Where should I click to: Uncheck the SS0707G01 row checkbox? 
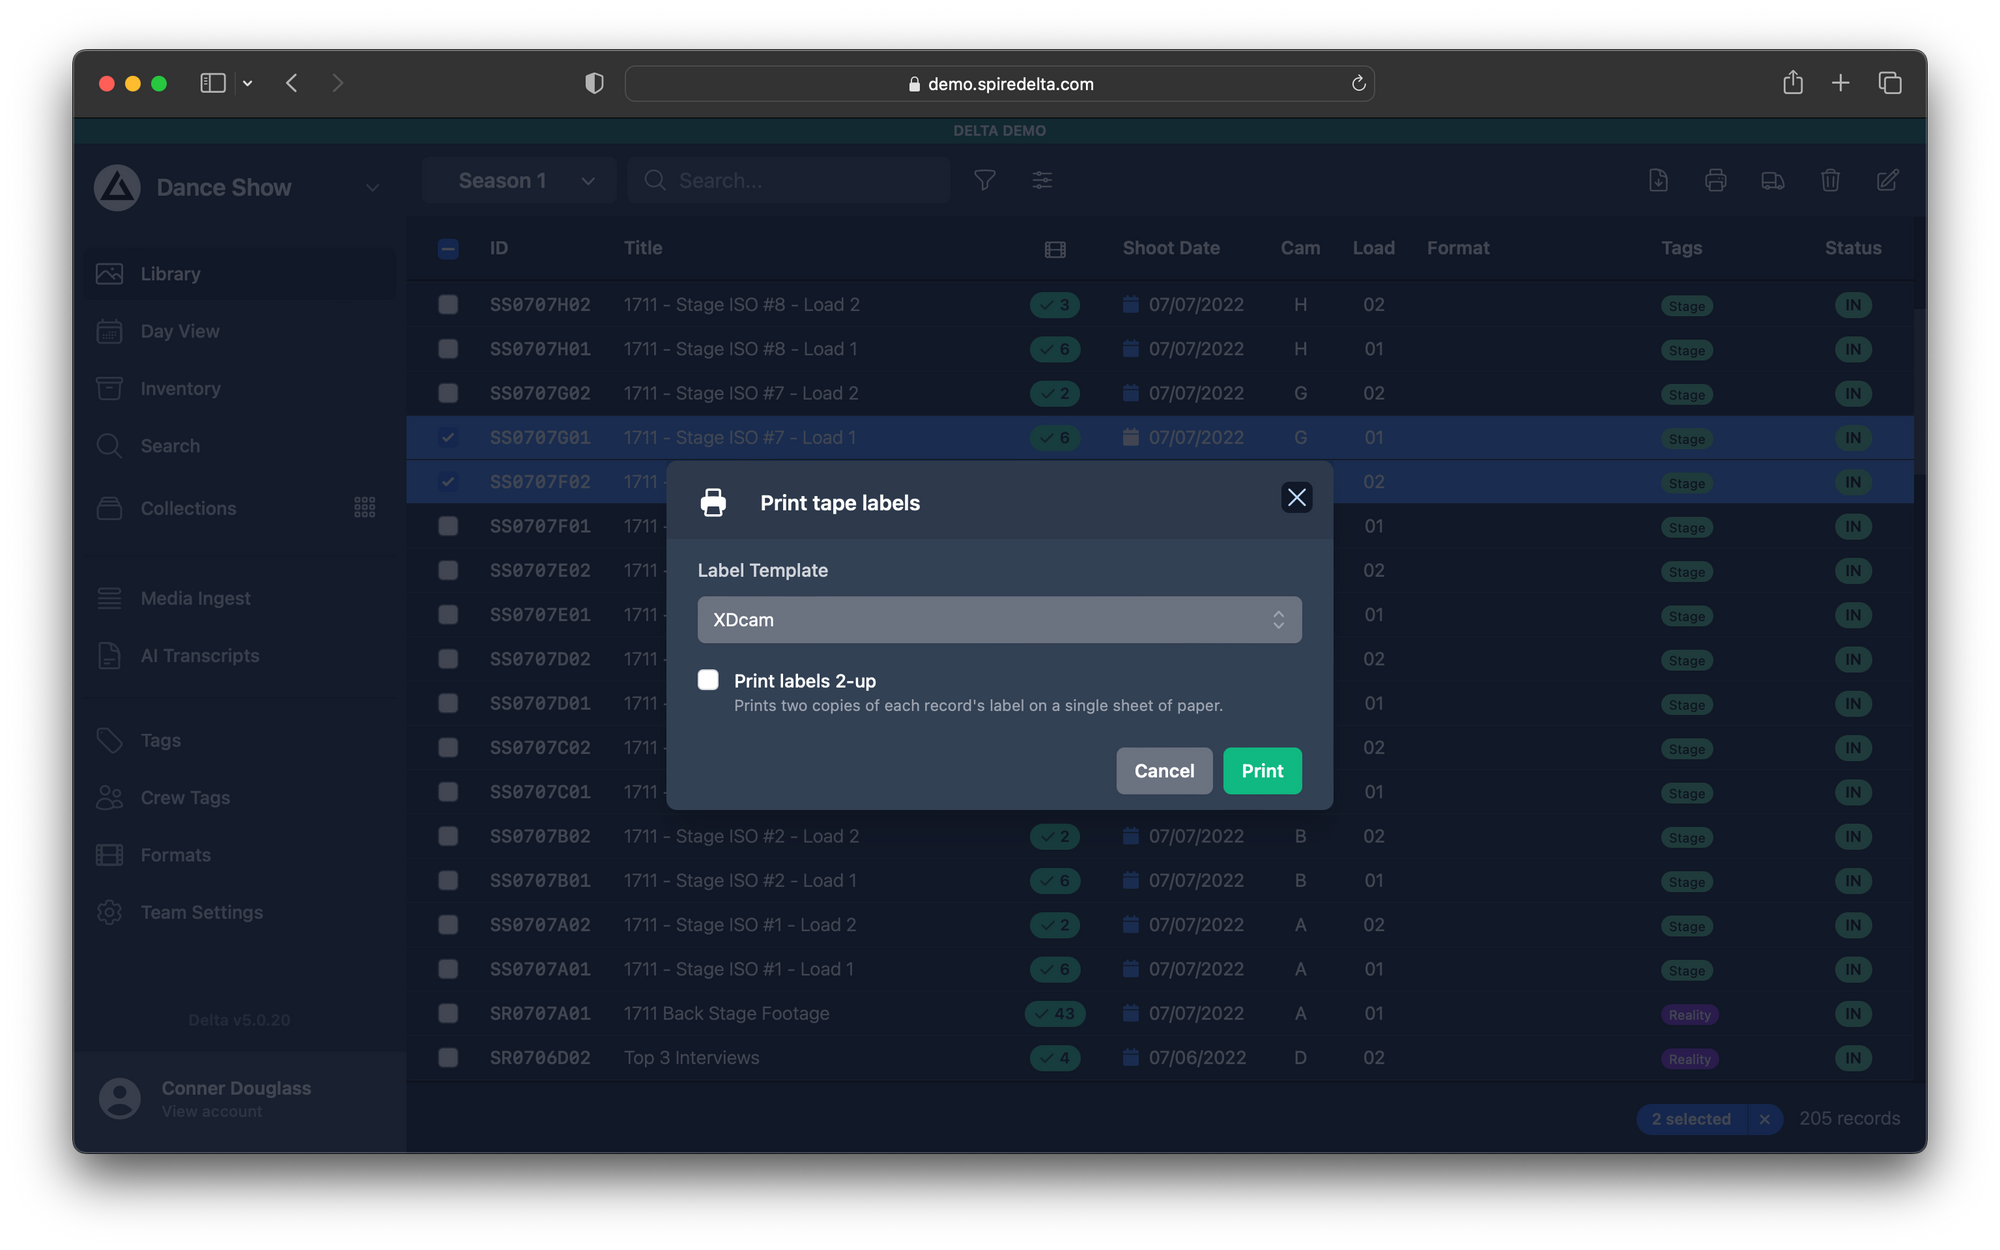coord(448,437)
